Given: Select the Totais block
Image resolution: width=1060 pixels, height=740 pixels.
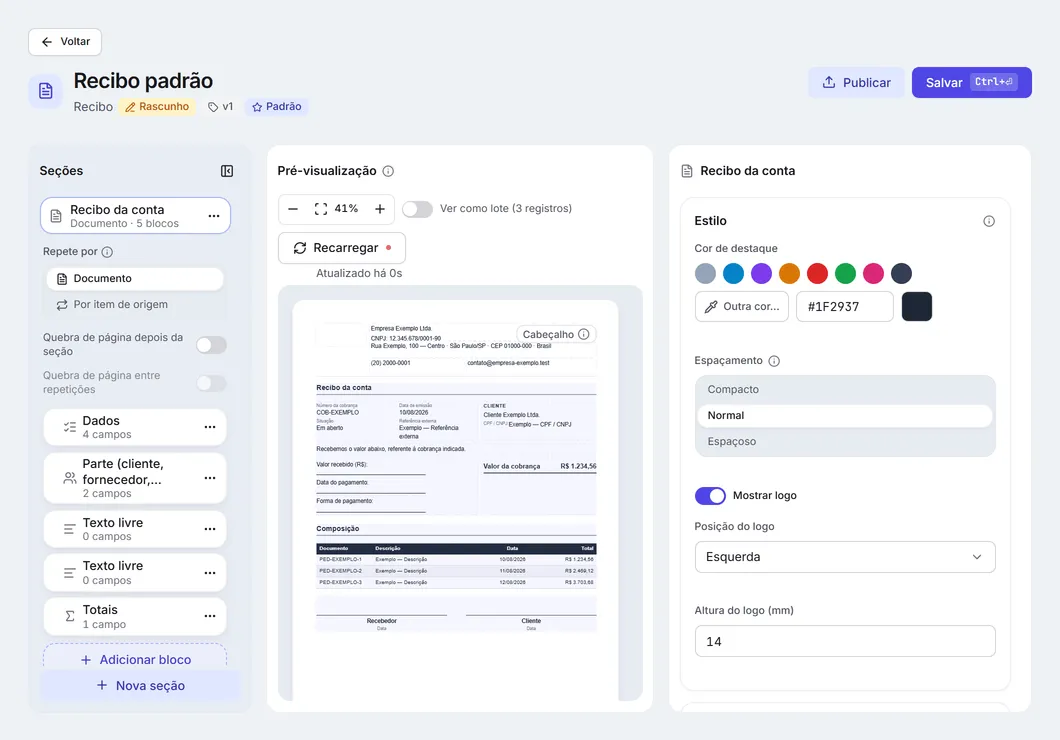Looking at the screenshot, I should tap(135, 616).
